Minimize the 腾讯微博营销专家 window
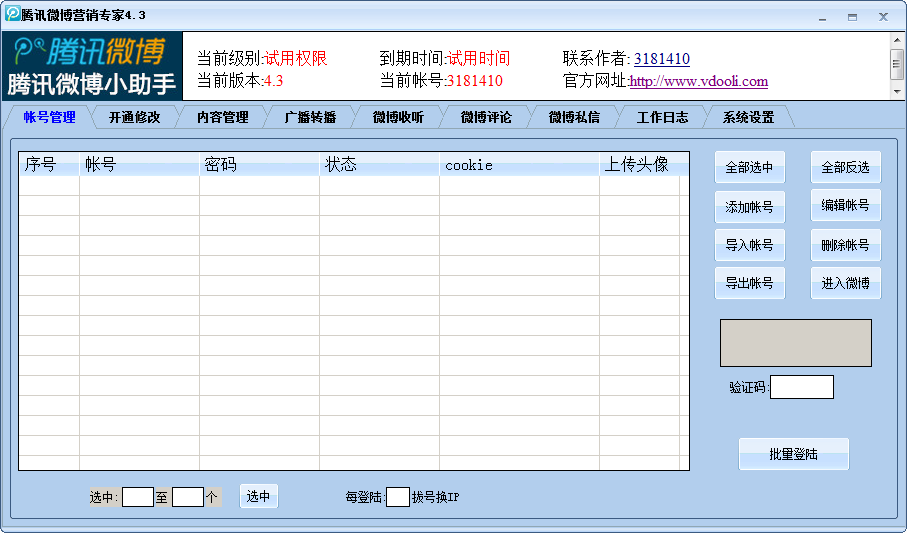907x533 pixels. pyautogui.click(x=822, y=17)
